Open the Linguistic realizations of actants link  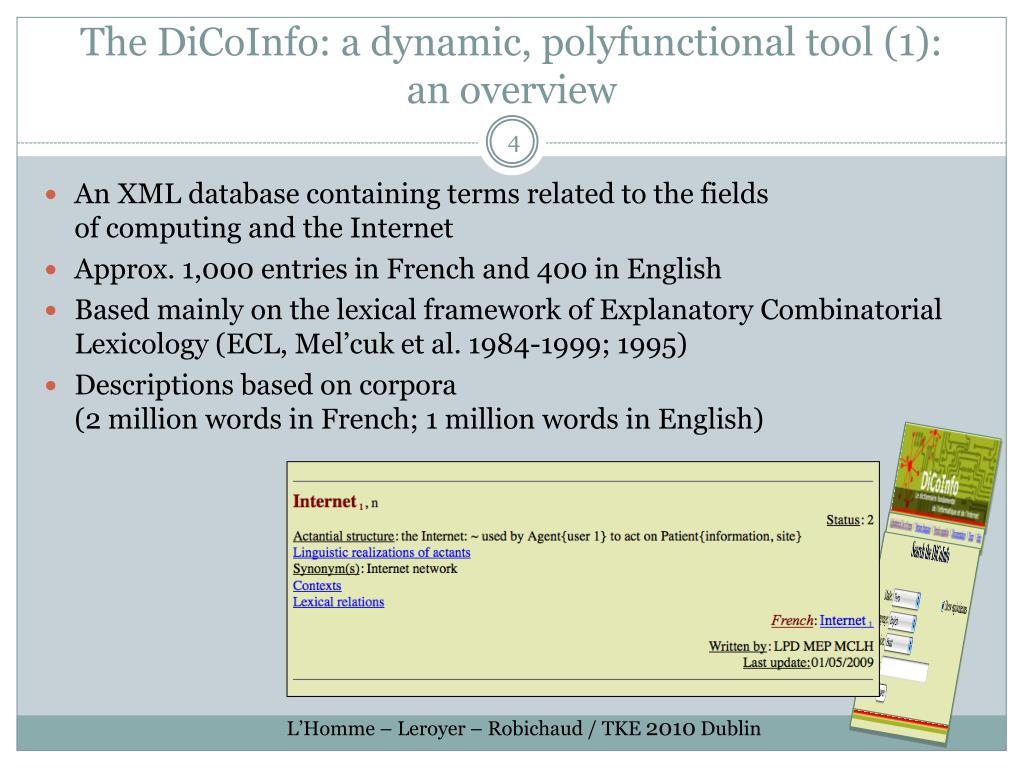(381, 552)
